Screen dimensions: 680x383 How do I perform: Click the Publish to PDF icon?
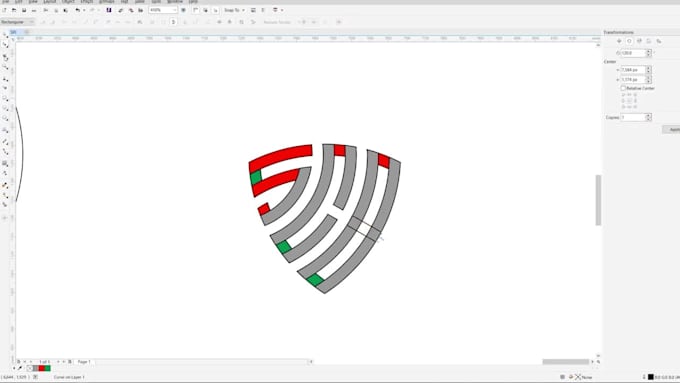[x=141, y=10]
